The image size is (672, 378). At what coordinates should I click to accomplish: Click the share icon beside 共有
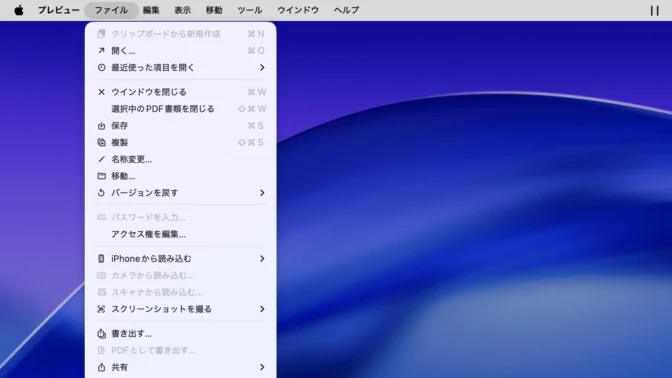click(101, 367)
